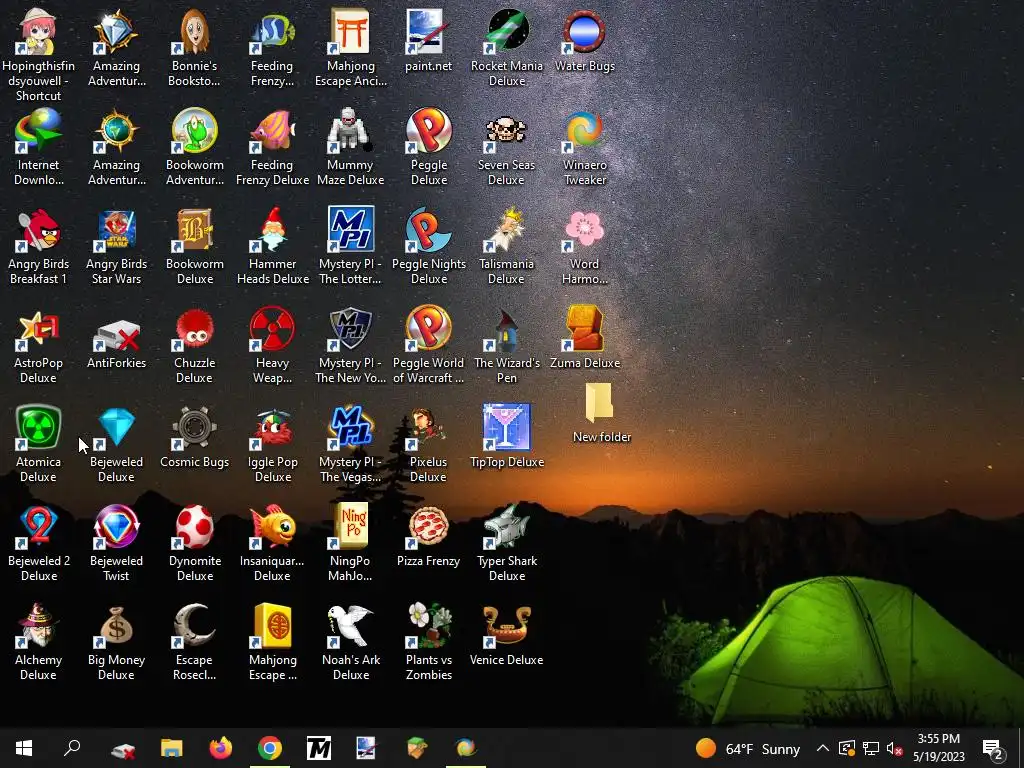Open the notification center
This screenshot has height=768, width=1024.
(993, 748)
